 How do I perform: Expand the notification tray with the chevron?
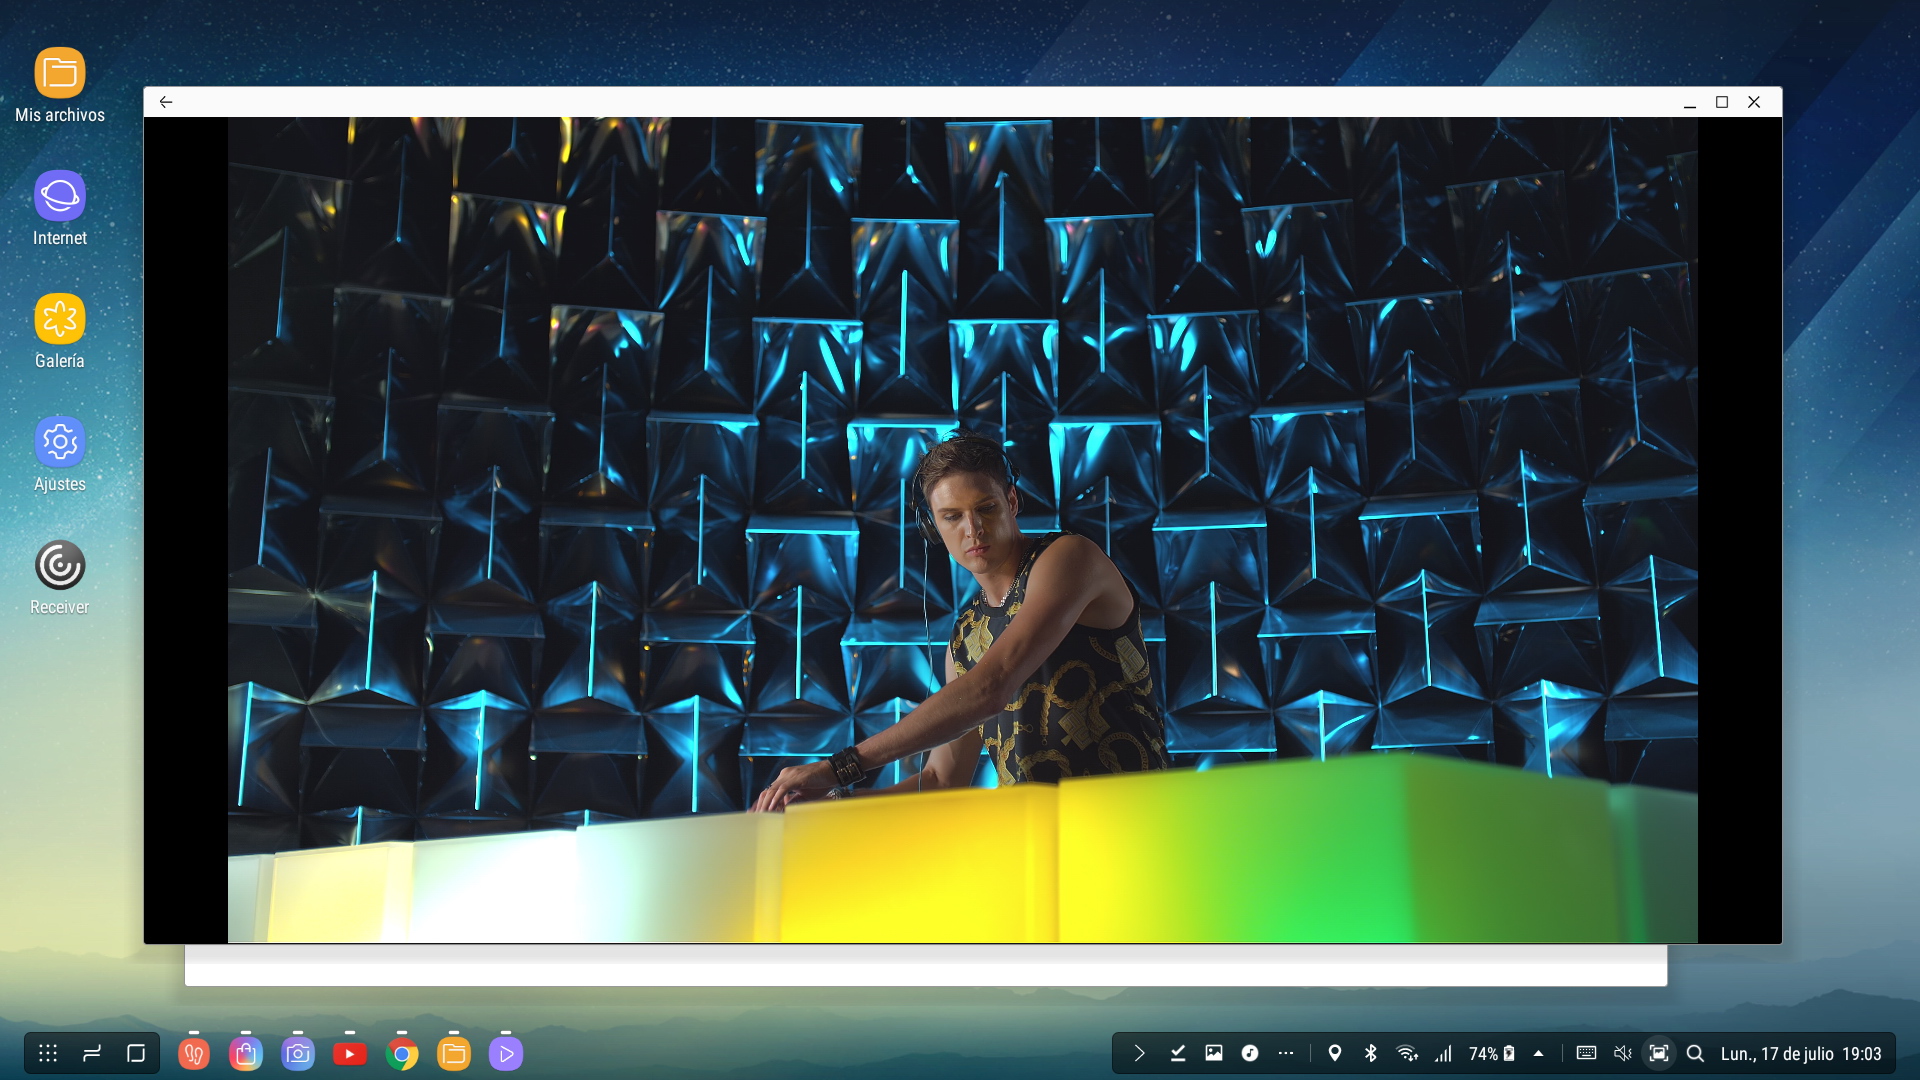pyautogui.click(x=1139, y=1053)
